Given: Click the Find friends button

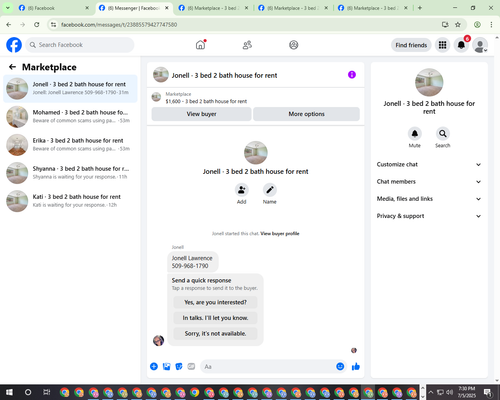Looking at the screenshot, I should click(411, 45).
